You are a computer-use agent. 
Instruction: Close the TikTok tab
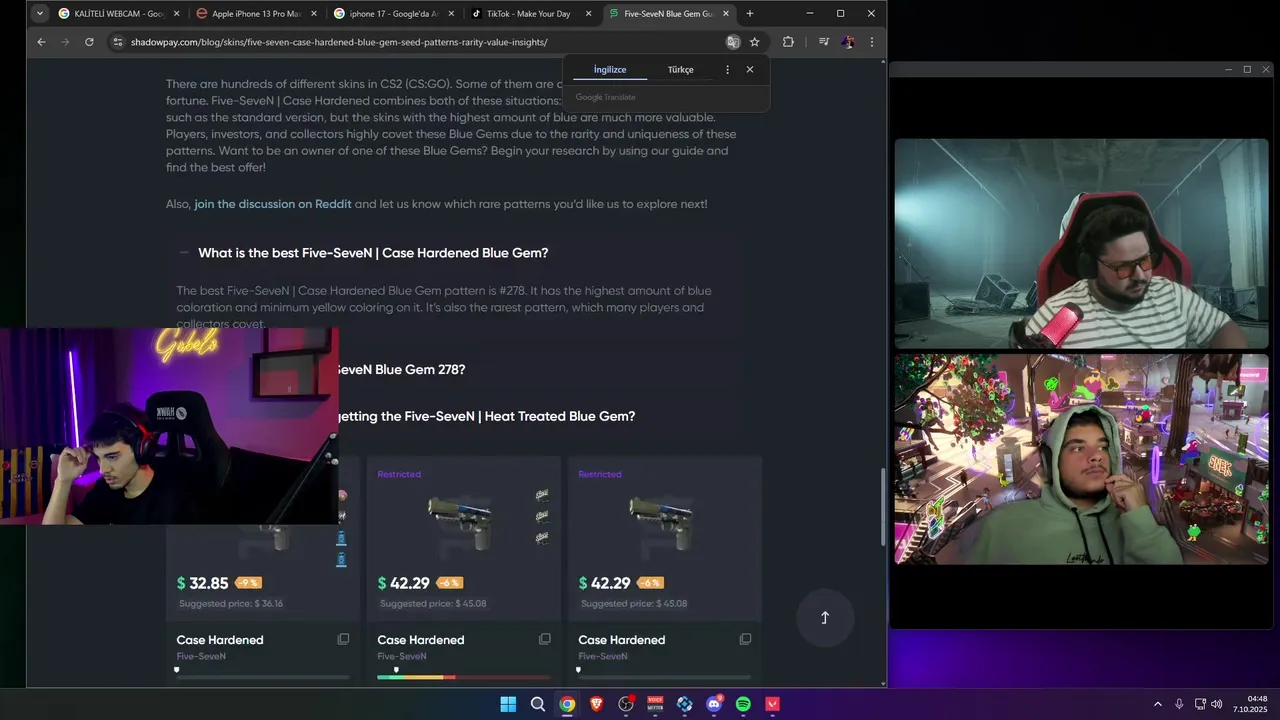(588, 14)
